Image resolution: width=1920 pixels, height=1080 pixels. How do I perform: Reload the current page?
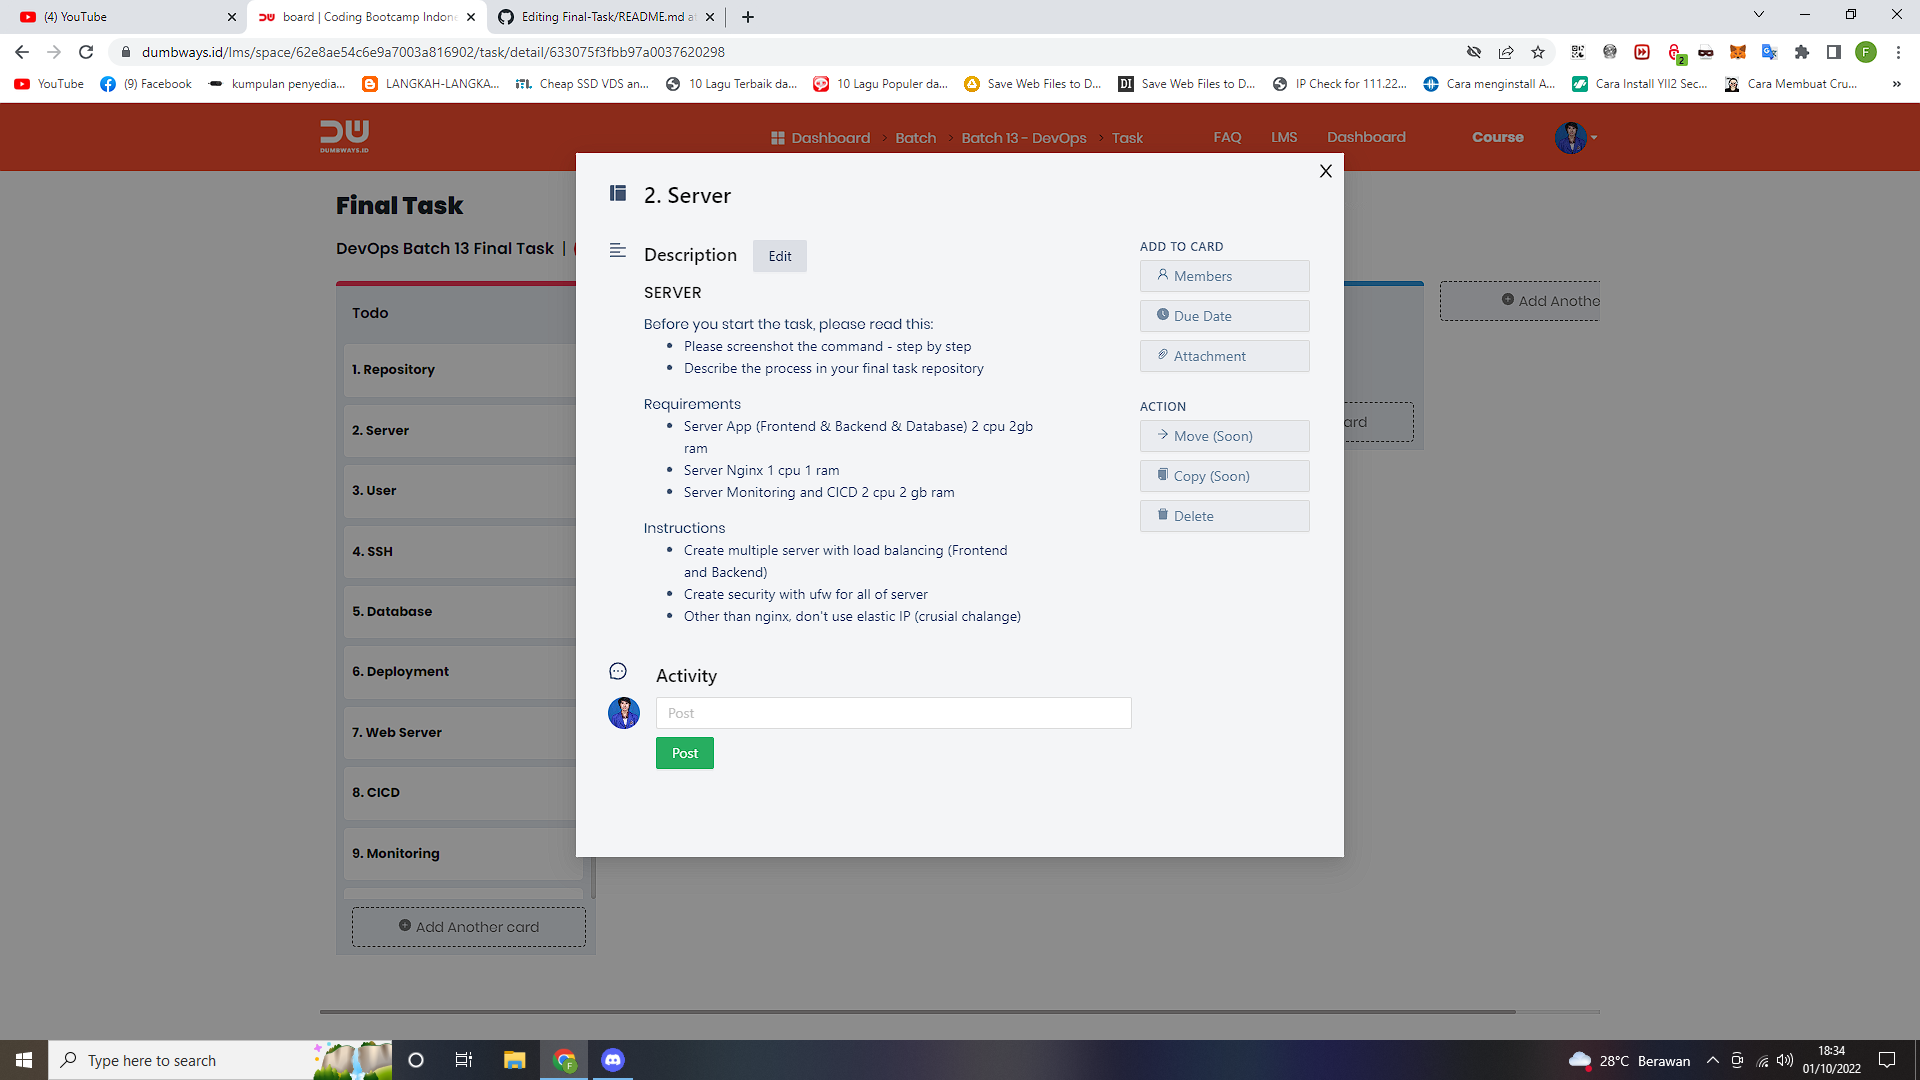(x=86, y=52)
